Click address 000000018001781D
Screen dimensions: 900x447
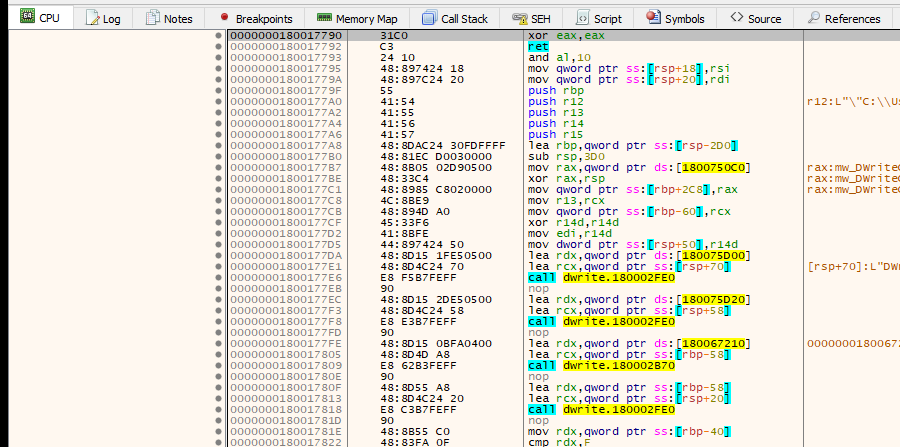[x=286, y=421]
